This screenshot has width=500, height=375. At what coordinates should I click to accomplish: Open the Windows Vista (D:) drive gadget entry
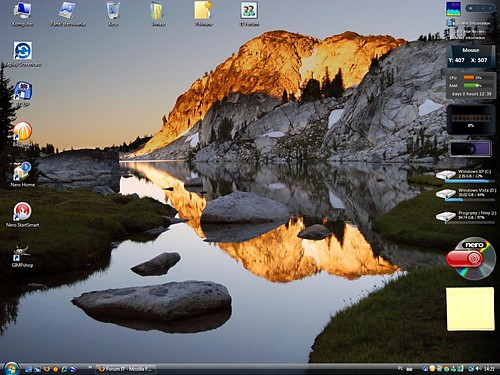(x=467, y=194)
